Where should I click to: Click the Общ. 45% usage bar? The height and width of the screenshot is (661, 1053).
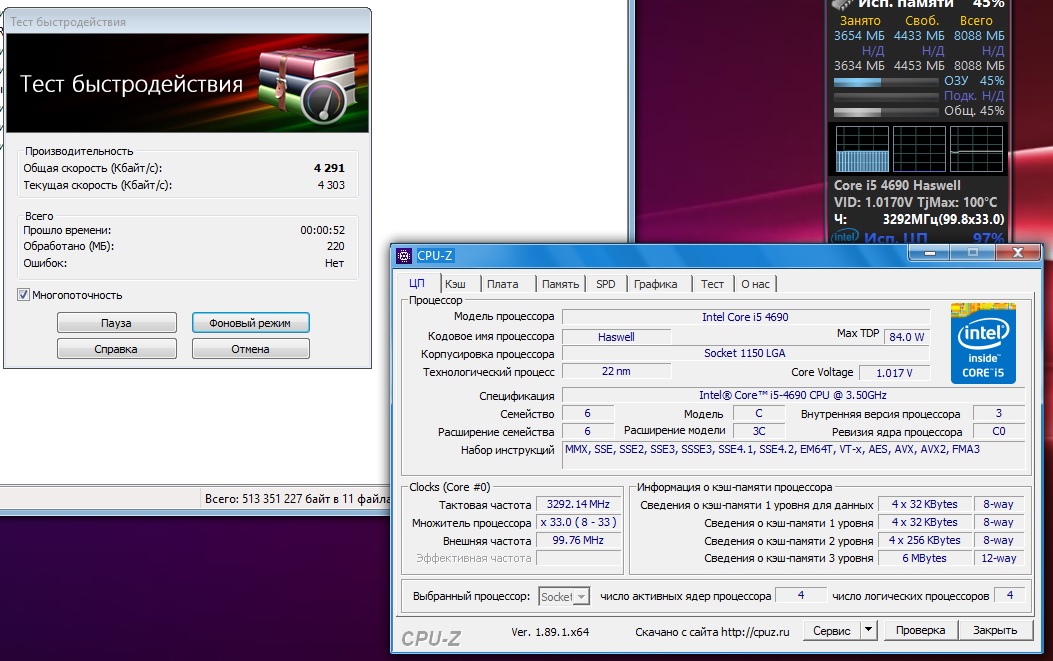pos(886,112)
